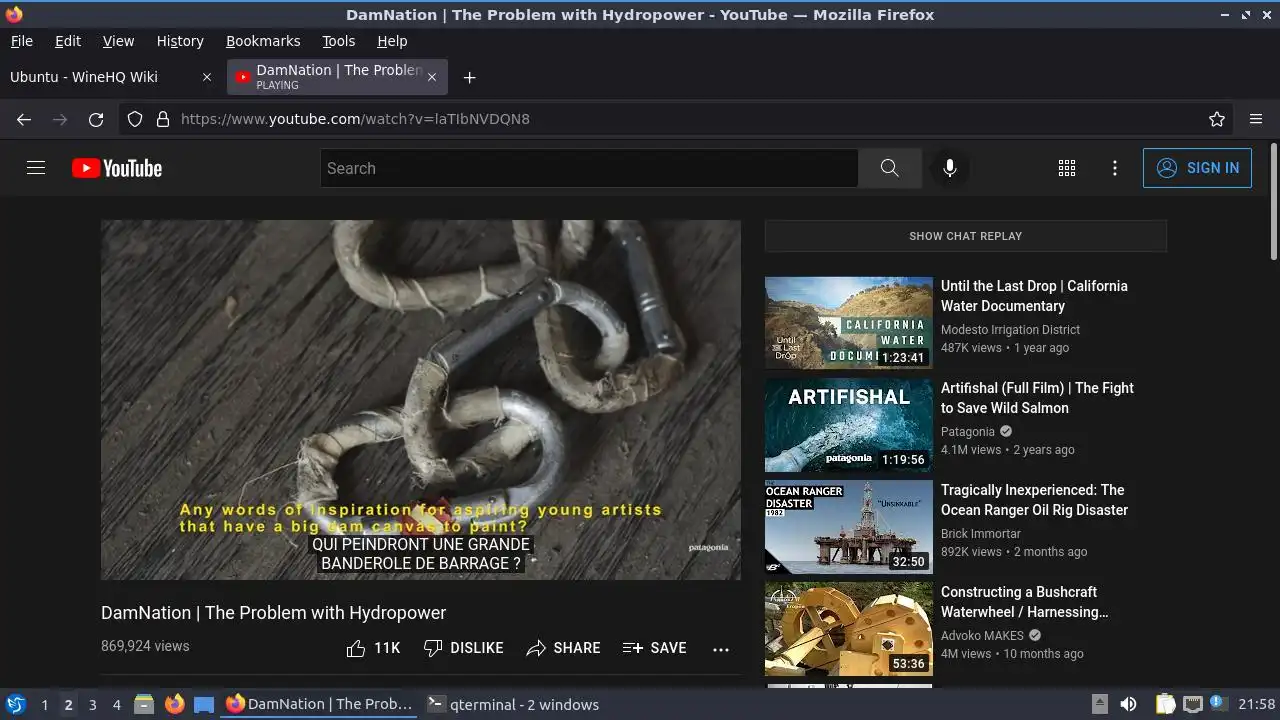
Task: Go back in Firefox
Action: click(24, 119)
